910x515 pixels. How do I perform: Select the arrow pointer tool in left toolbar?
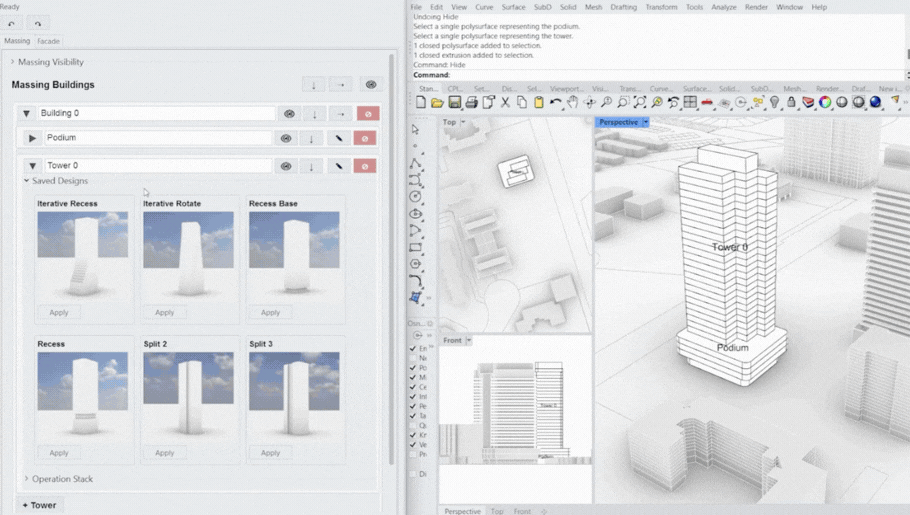[x=415, y=129]
